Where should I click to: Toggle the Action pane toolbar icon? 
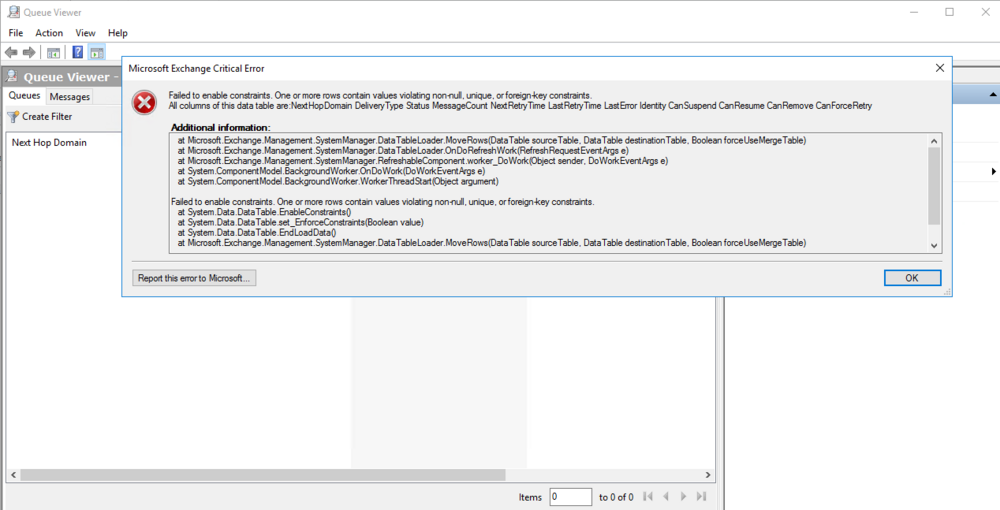[97, 52]
